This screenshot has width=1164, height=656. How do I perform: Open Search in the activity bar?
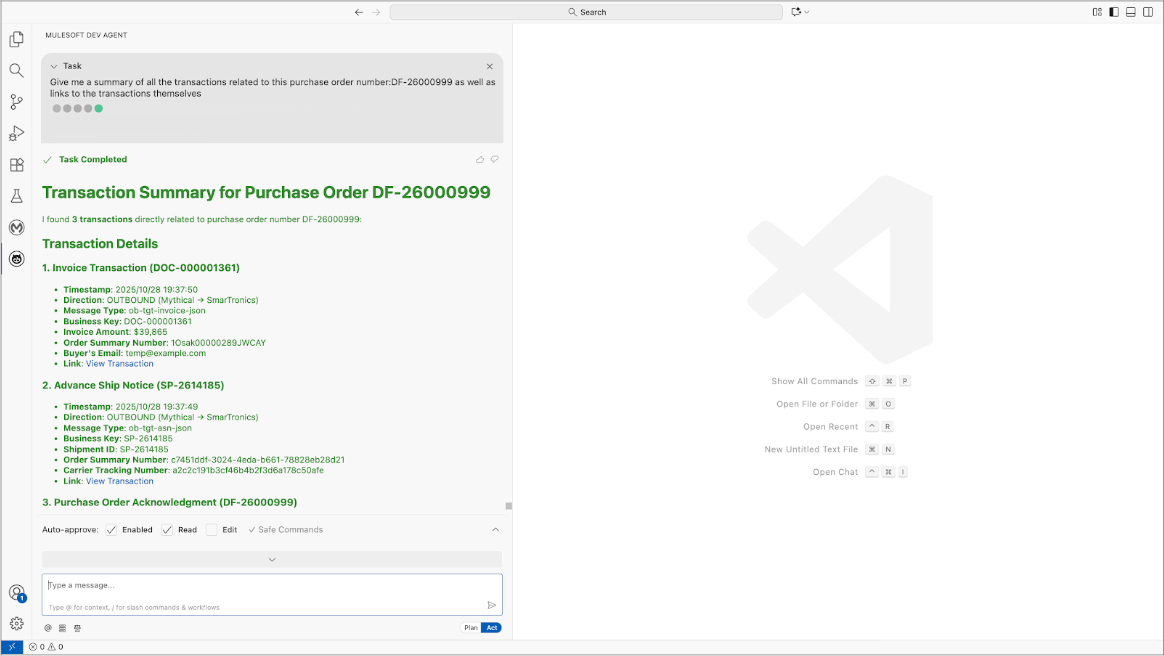tap(16, 70)
